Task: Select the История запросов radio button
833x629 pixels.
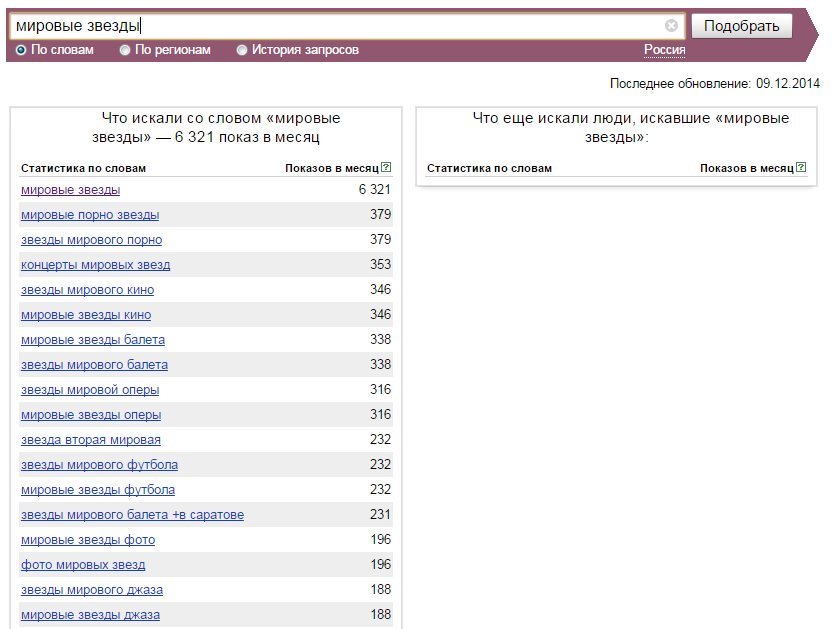Action: click(242, 50)
